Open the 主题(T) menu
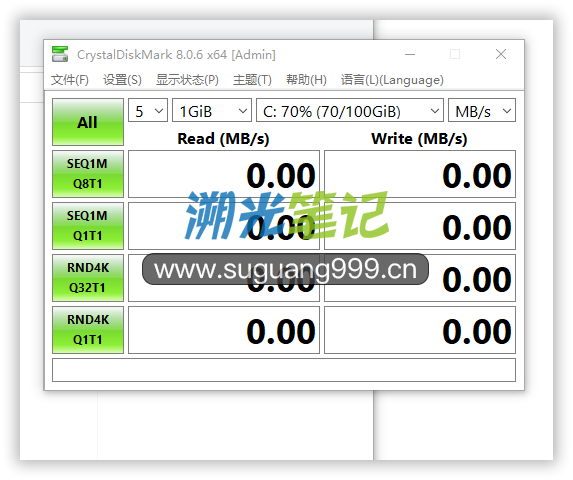The width and height of the screenshot is (573, 480). click(252, 80)
